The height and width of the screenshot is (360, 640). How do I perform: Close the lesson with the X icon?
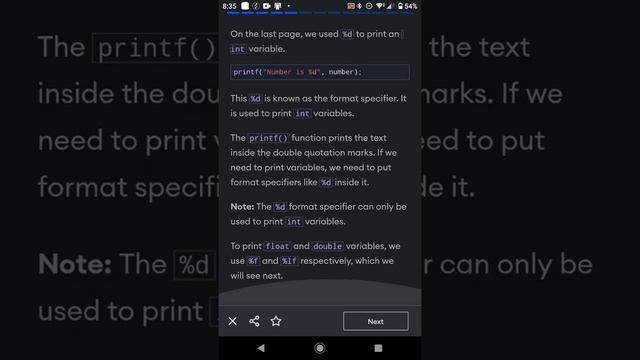click(233, 321)
